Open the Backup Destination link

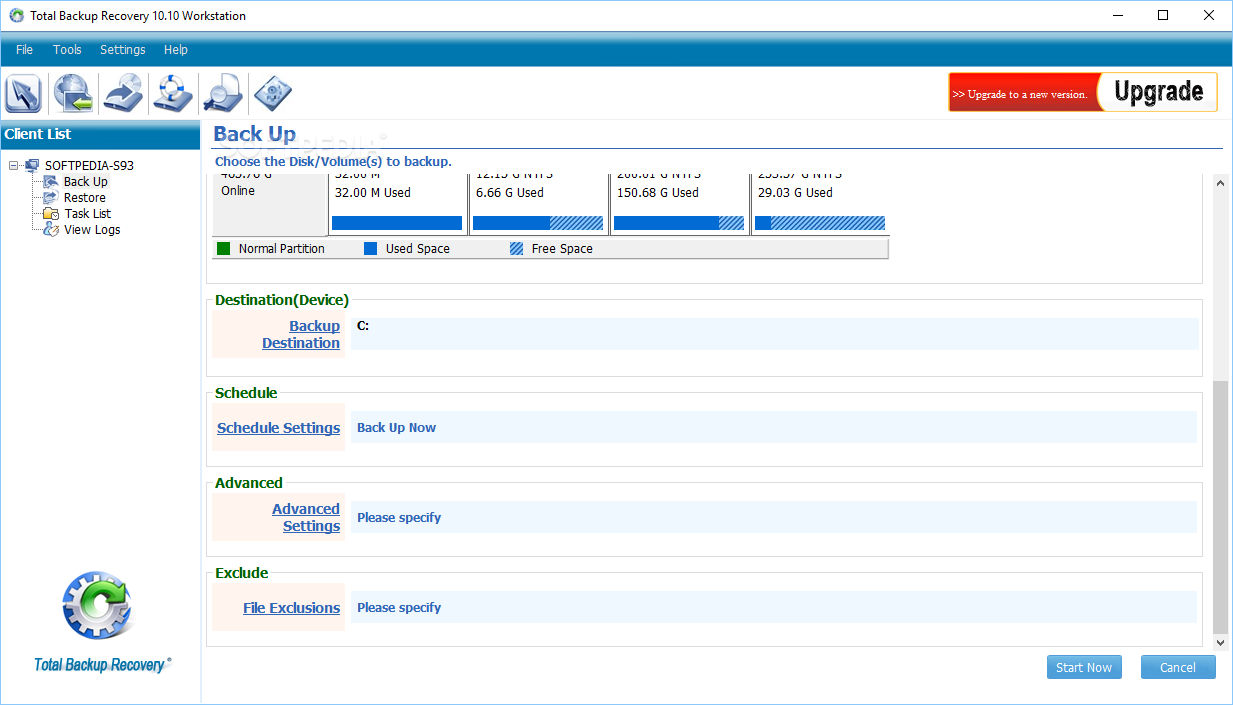click(x=301, y=334)
